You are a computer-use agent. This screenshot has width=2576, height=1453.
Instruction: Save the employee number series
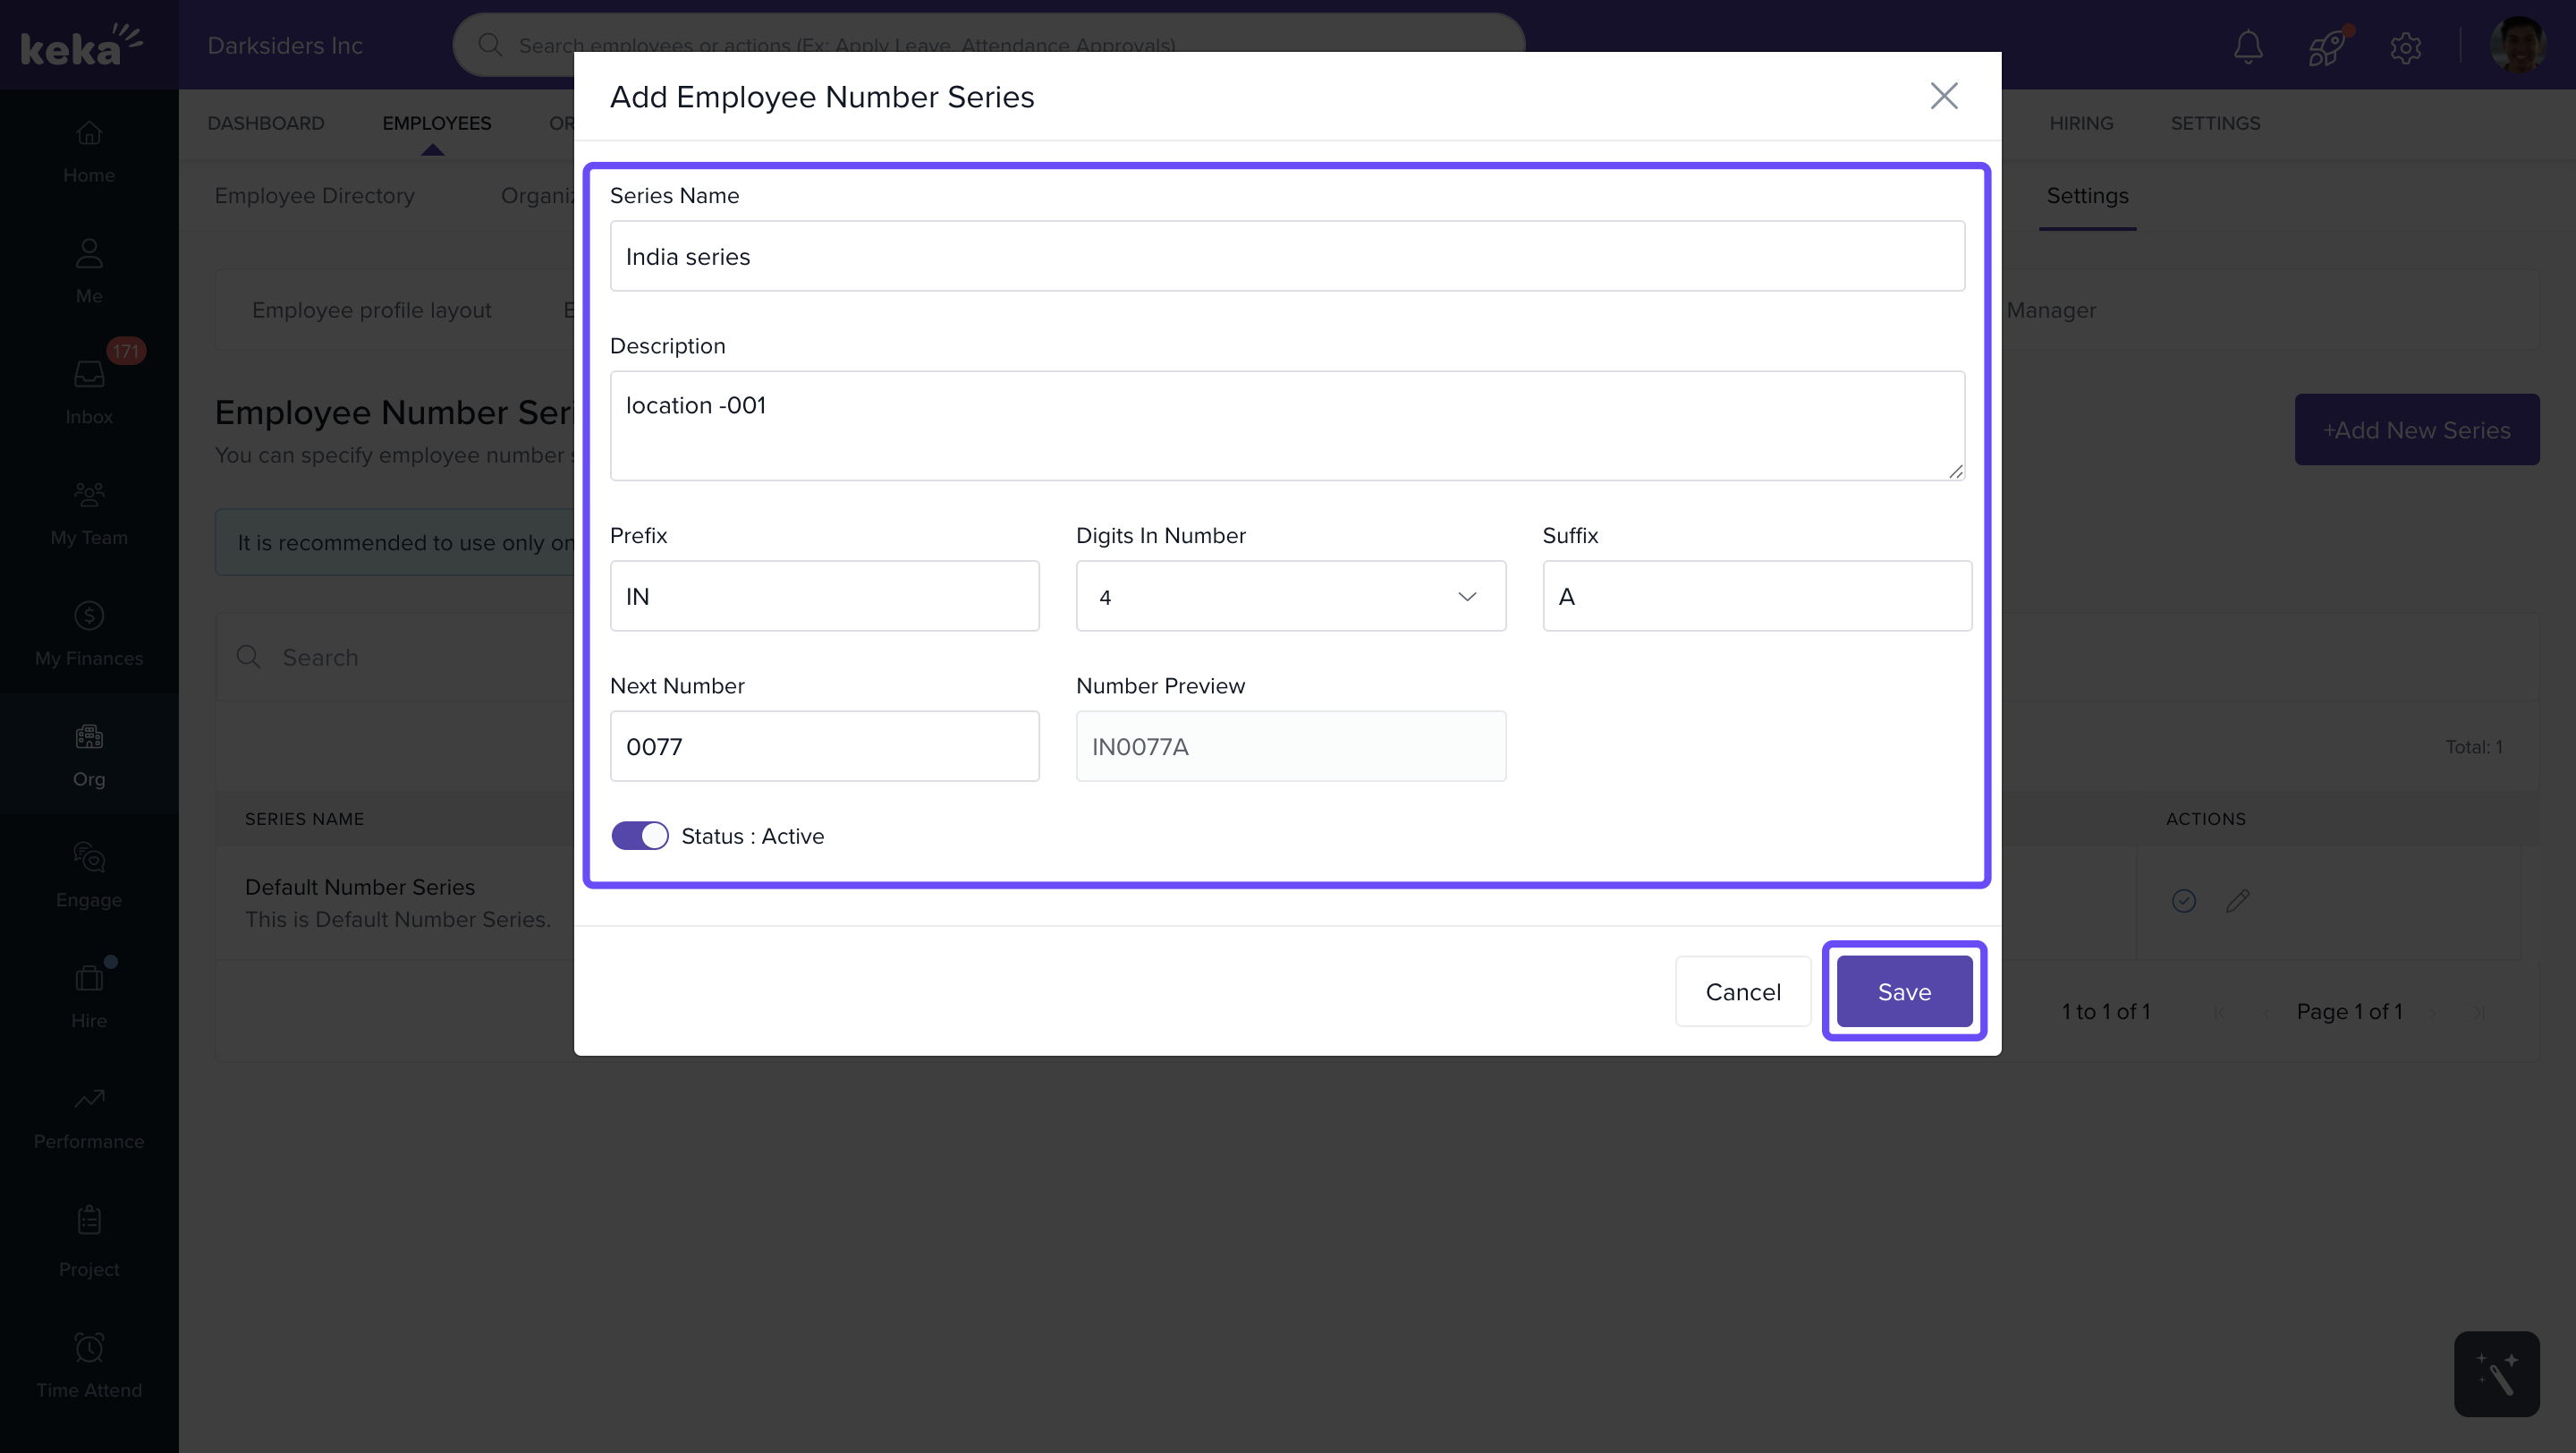pos(1904,991)
